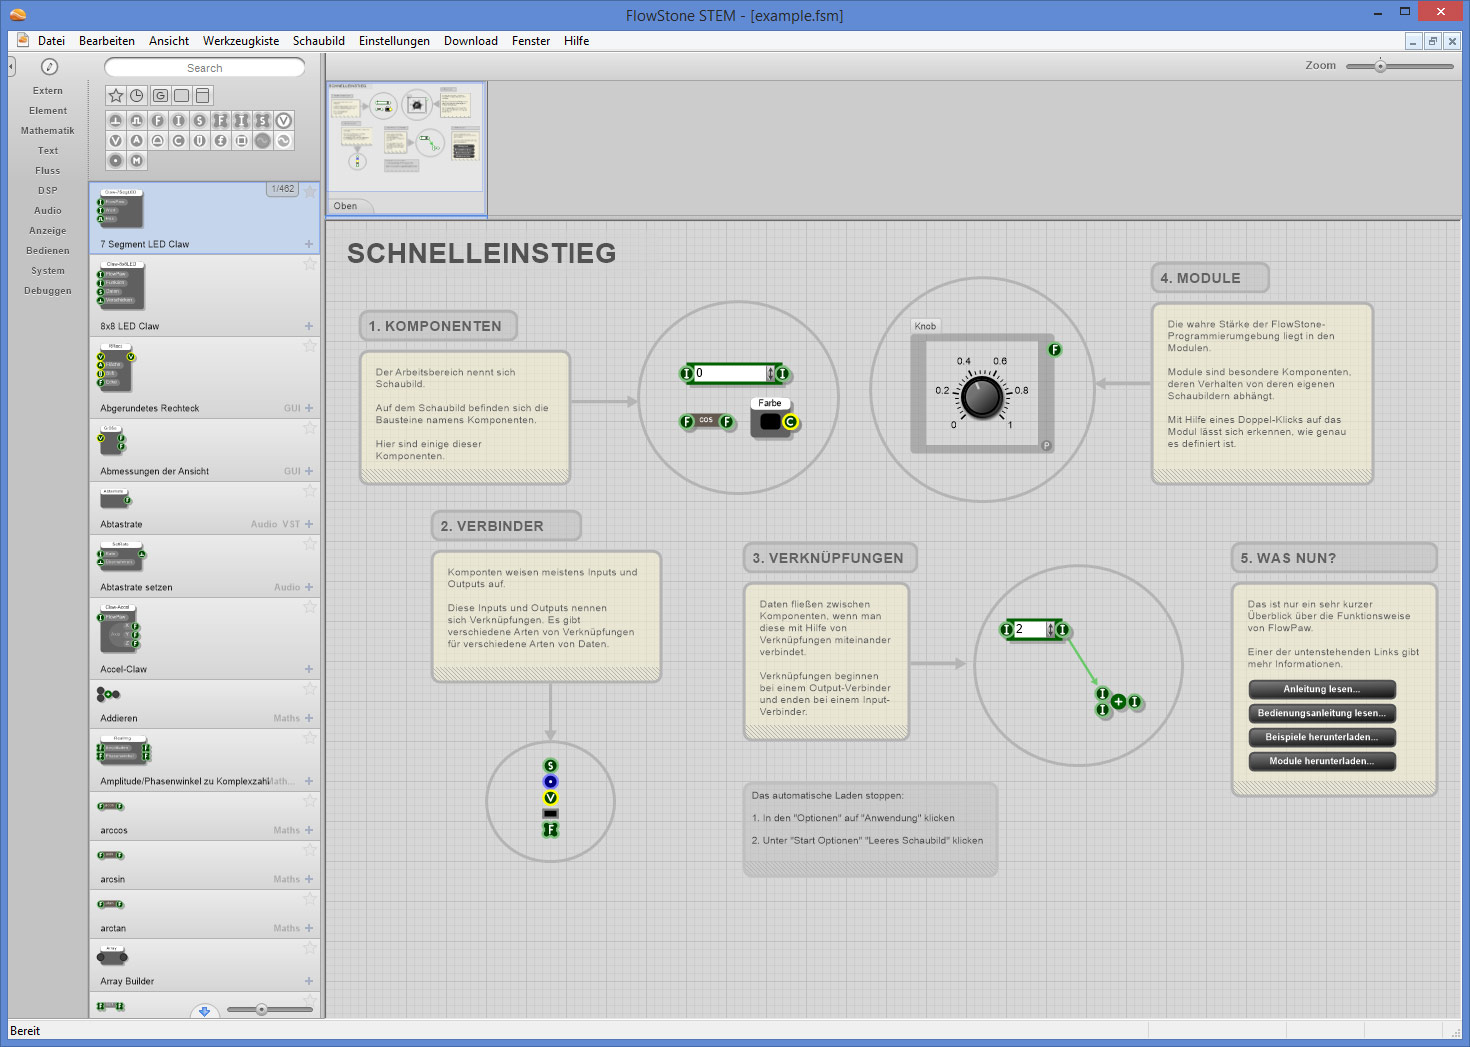The image size is (1470, 1047).
Task: Click the plus on arcsin row
Action: pos(309,879)
